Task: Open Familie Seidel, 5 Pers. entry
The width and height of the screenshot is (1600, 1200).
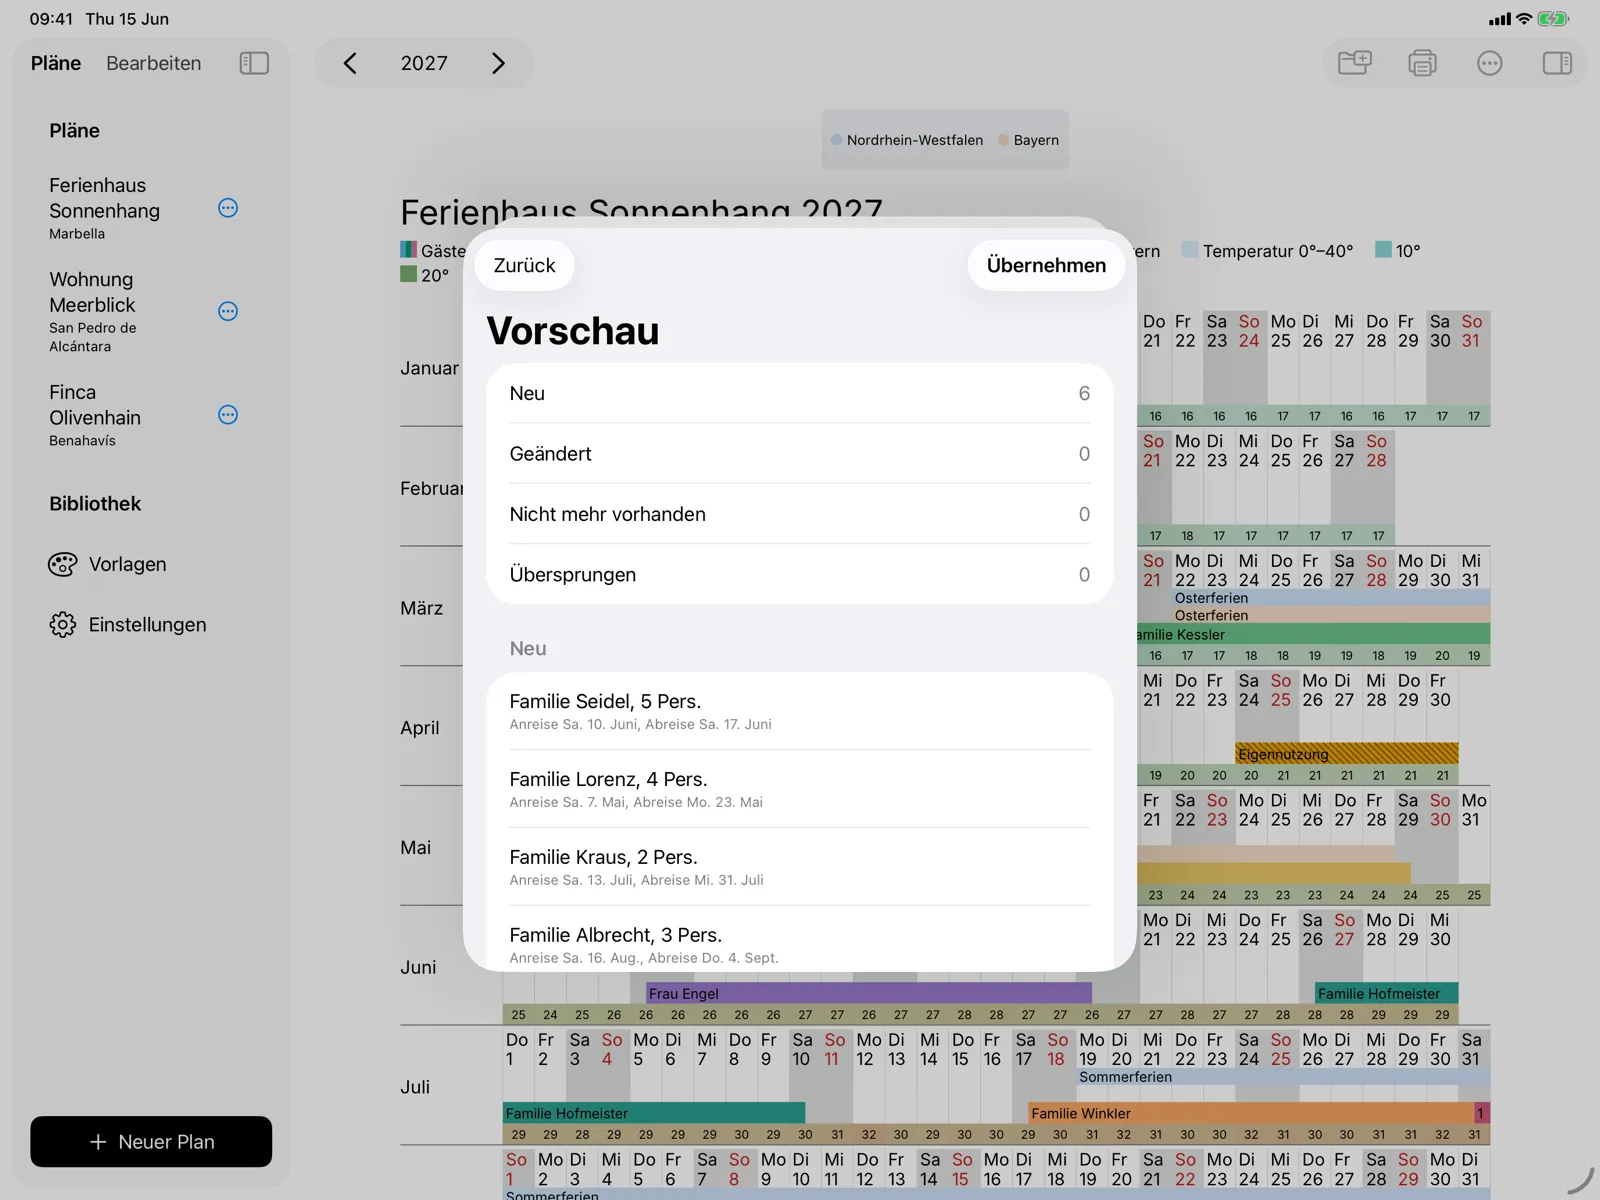Action: [800, 711]
